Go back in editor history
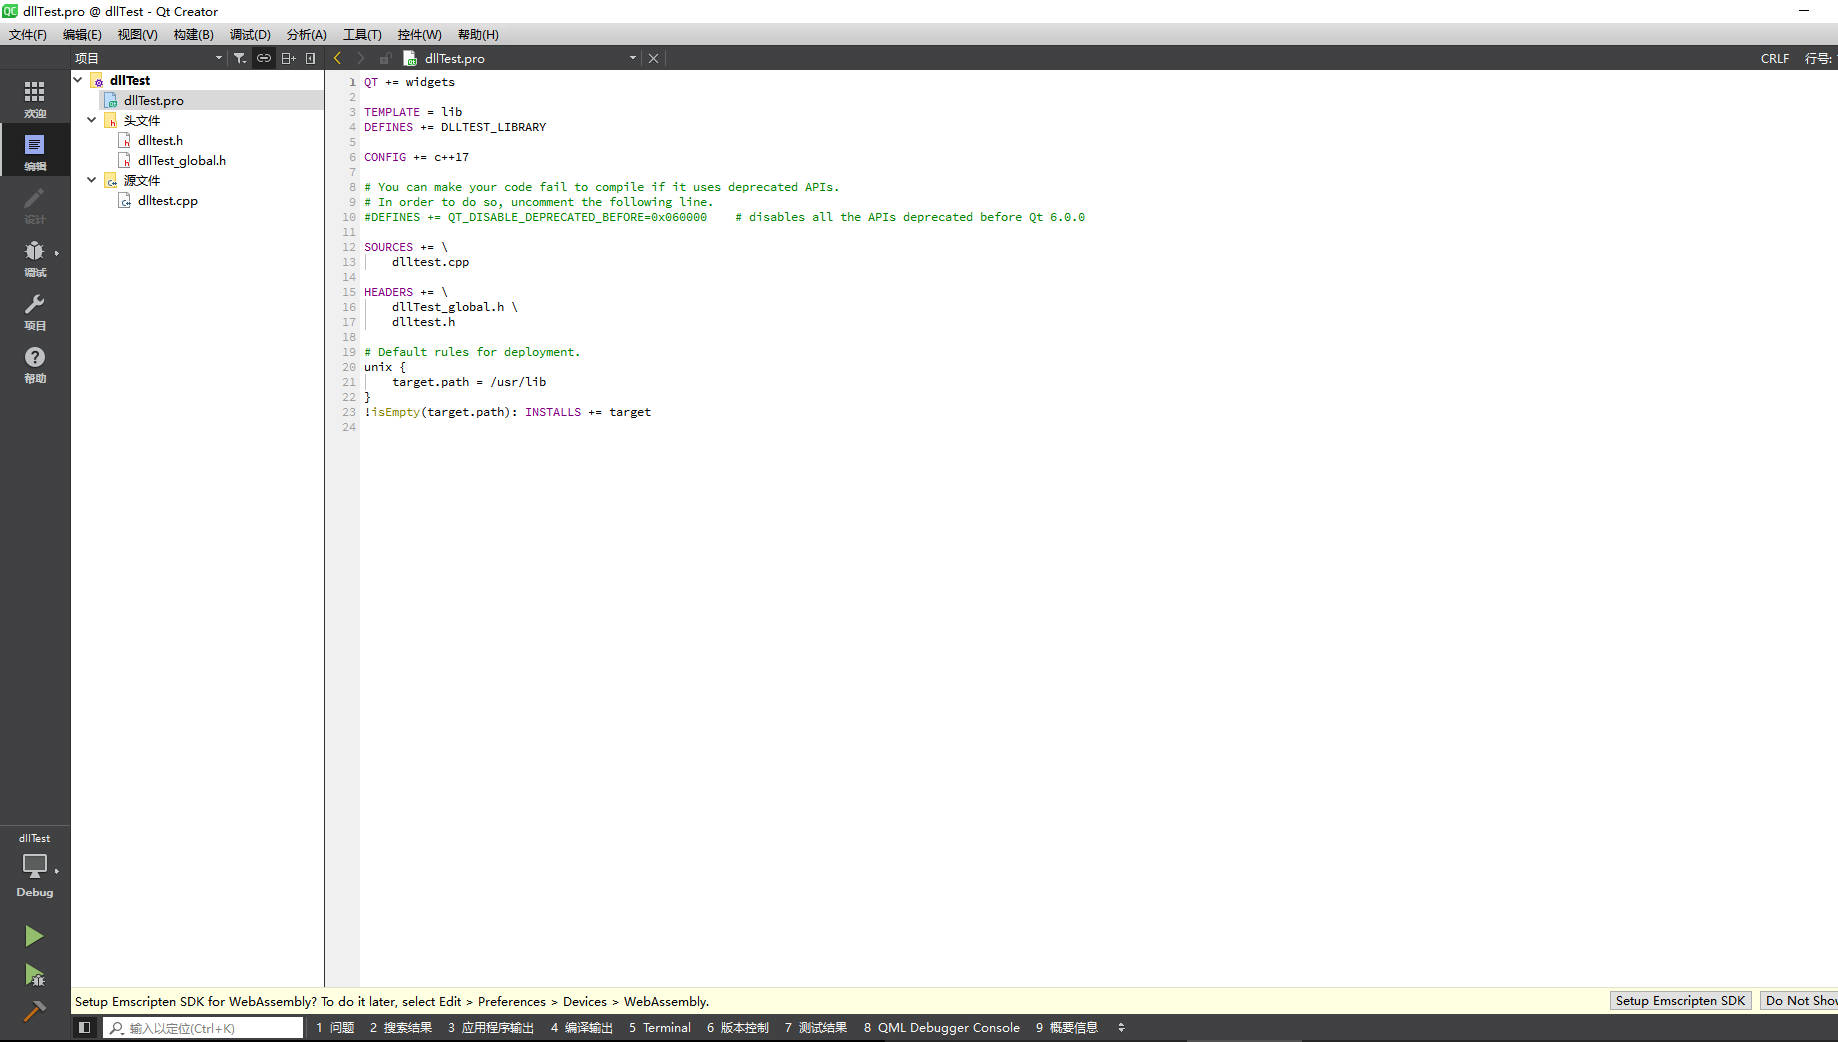This screenshot has height=1042, width=1838. pos(338,58)
